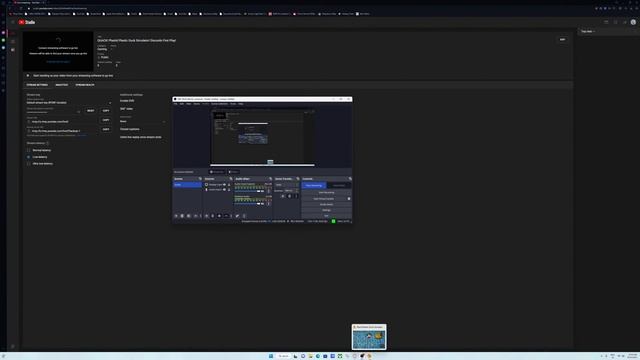Hide first source via its eye icon
Image resolution: width=640 pixels, height=360 pixels.
click(224, 184)
